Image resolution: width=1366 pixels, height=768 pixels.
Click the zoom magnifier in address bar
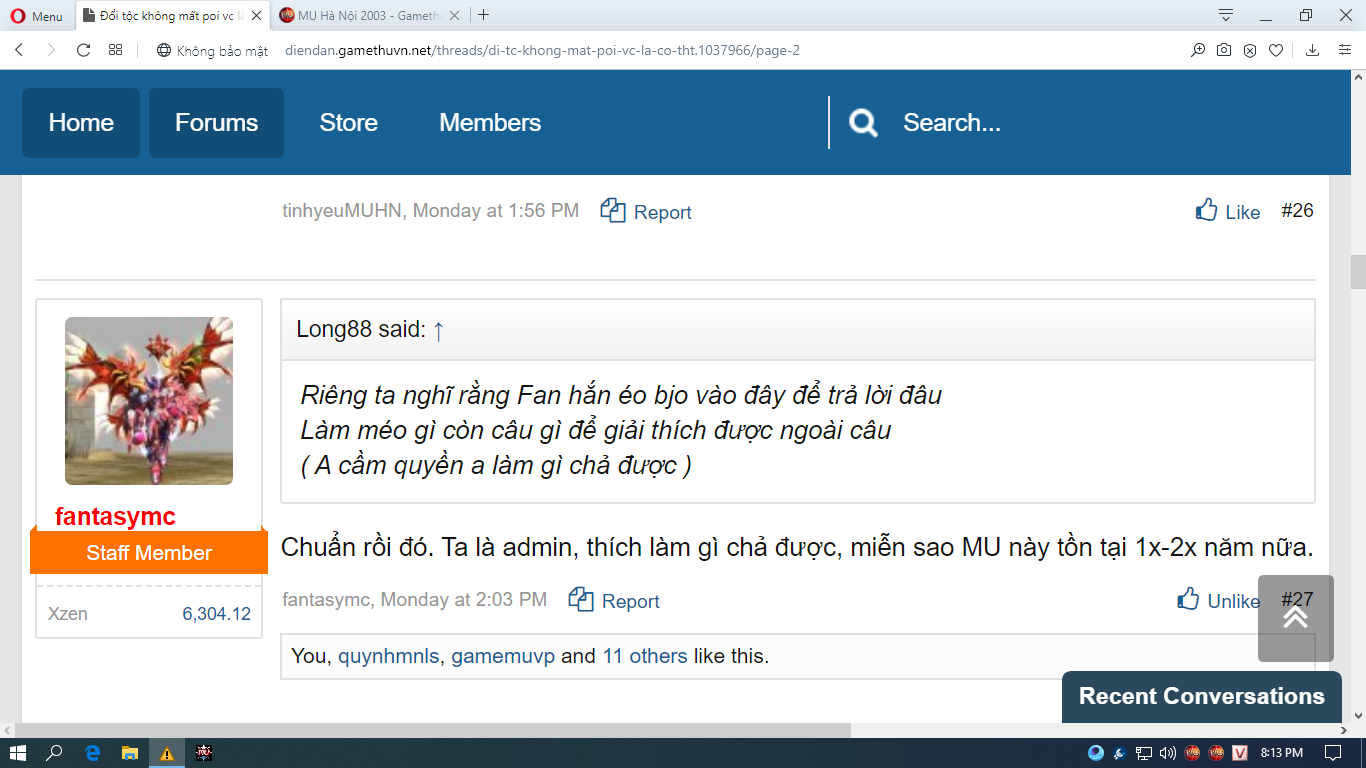pyautogui.click(x=1197, y=50)
